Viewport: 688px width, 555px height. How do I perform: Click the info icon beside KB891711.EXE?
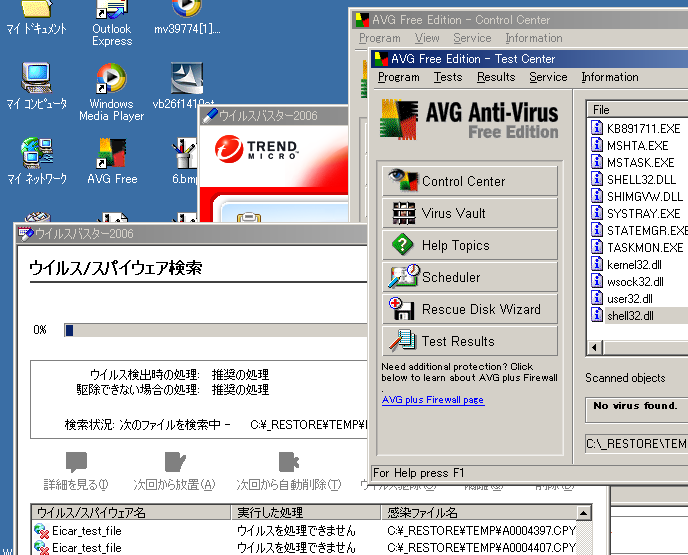click(596, 128)
